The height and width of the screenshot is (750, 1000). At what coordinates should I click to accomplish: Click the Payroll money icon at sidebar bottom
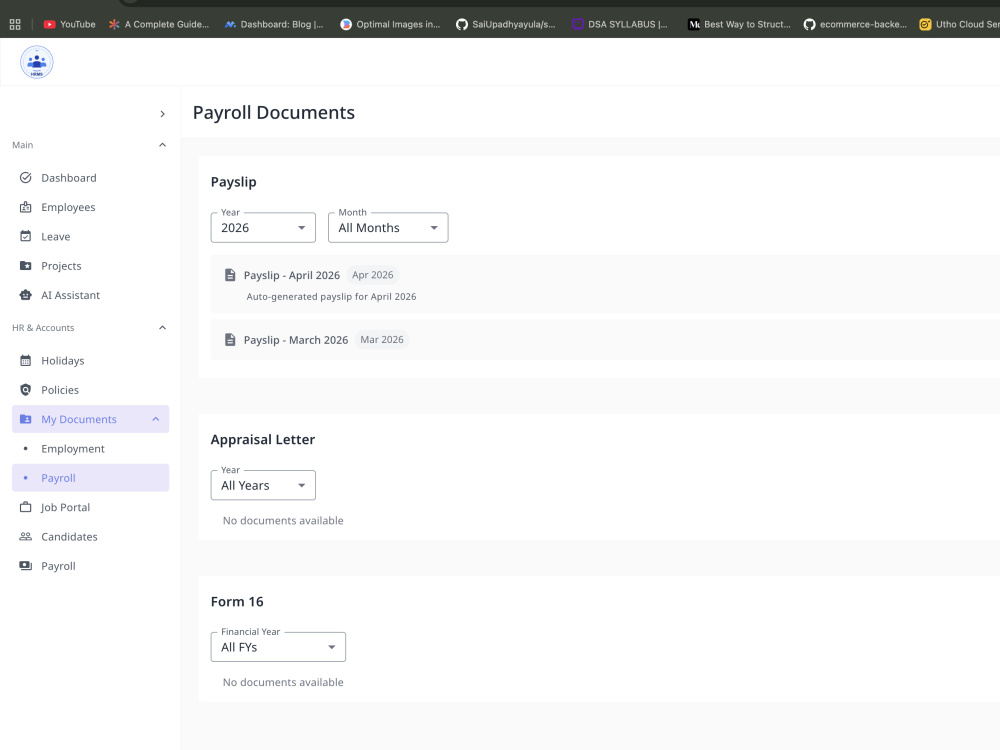(x=26, y=566)
